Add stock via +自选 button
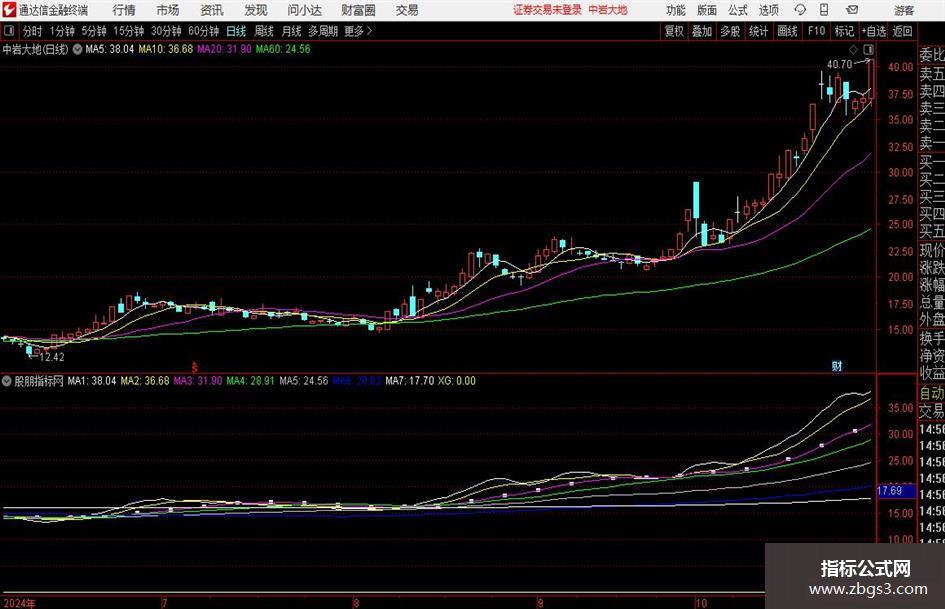The height and width of the screenshot is (609, 945). [x=874, y=31]
